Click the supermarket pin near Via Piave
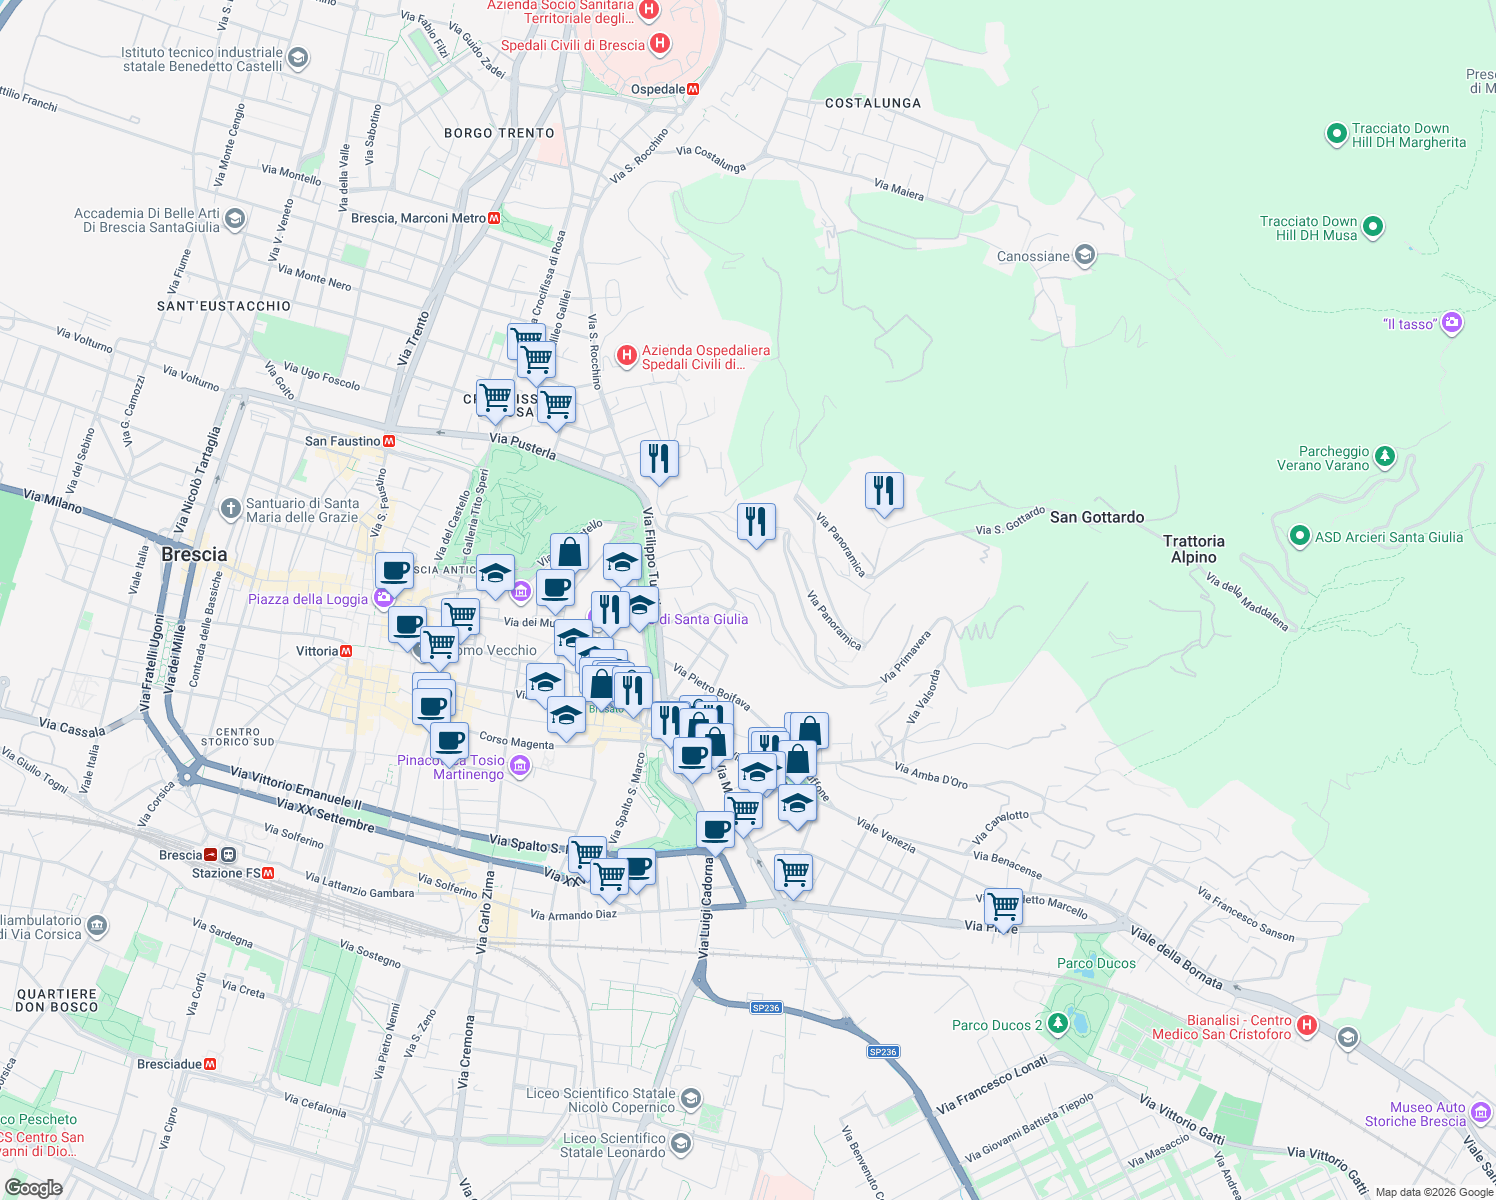The image size is (1496, 1200). (x=1003, y=906)
